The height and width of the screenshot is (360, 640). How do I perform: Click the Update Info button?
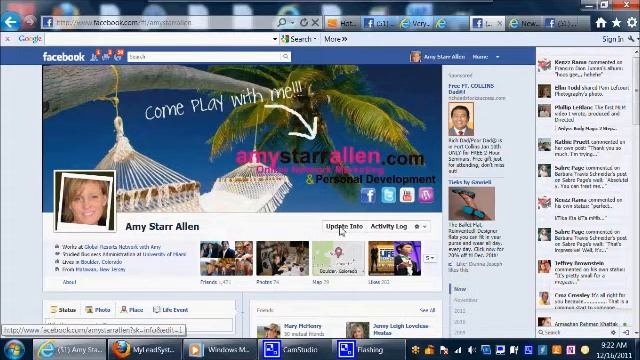click(344, 226)
